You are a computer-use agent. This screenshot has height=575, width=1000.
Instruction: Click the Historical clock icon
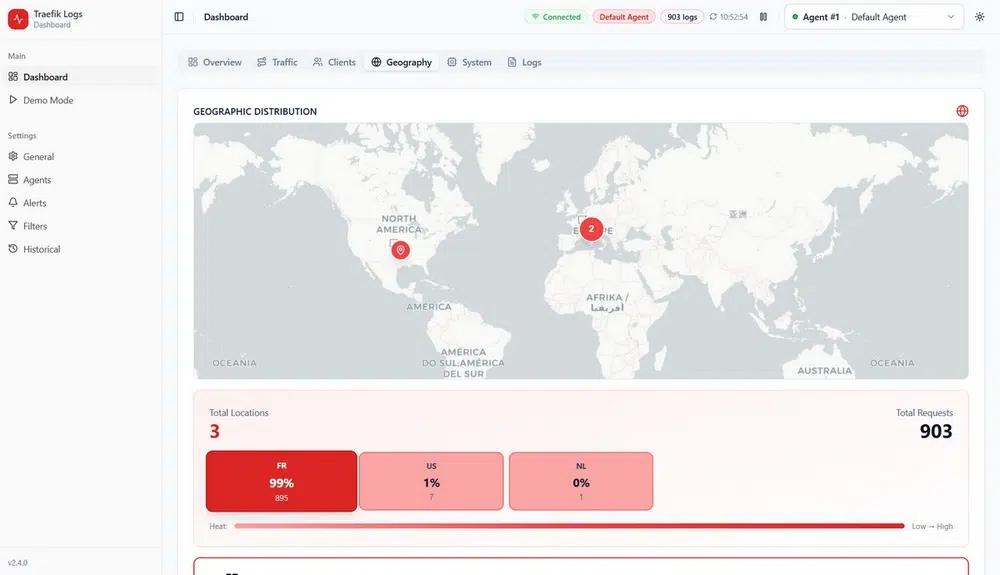tap(13, 249)
